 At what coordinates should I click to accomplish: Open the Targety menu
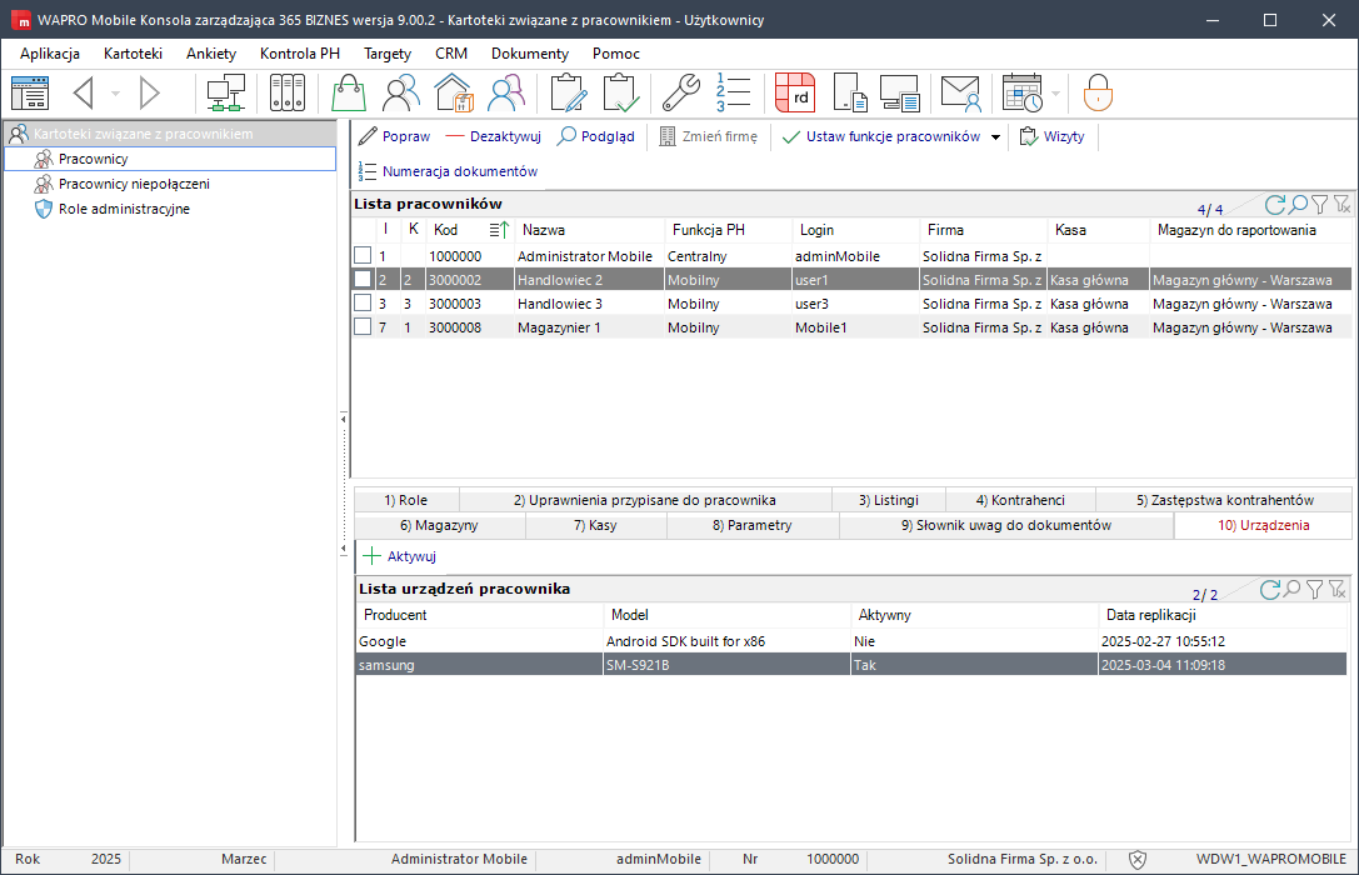387,54
